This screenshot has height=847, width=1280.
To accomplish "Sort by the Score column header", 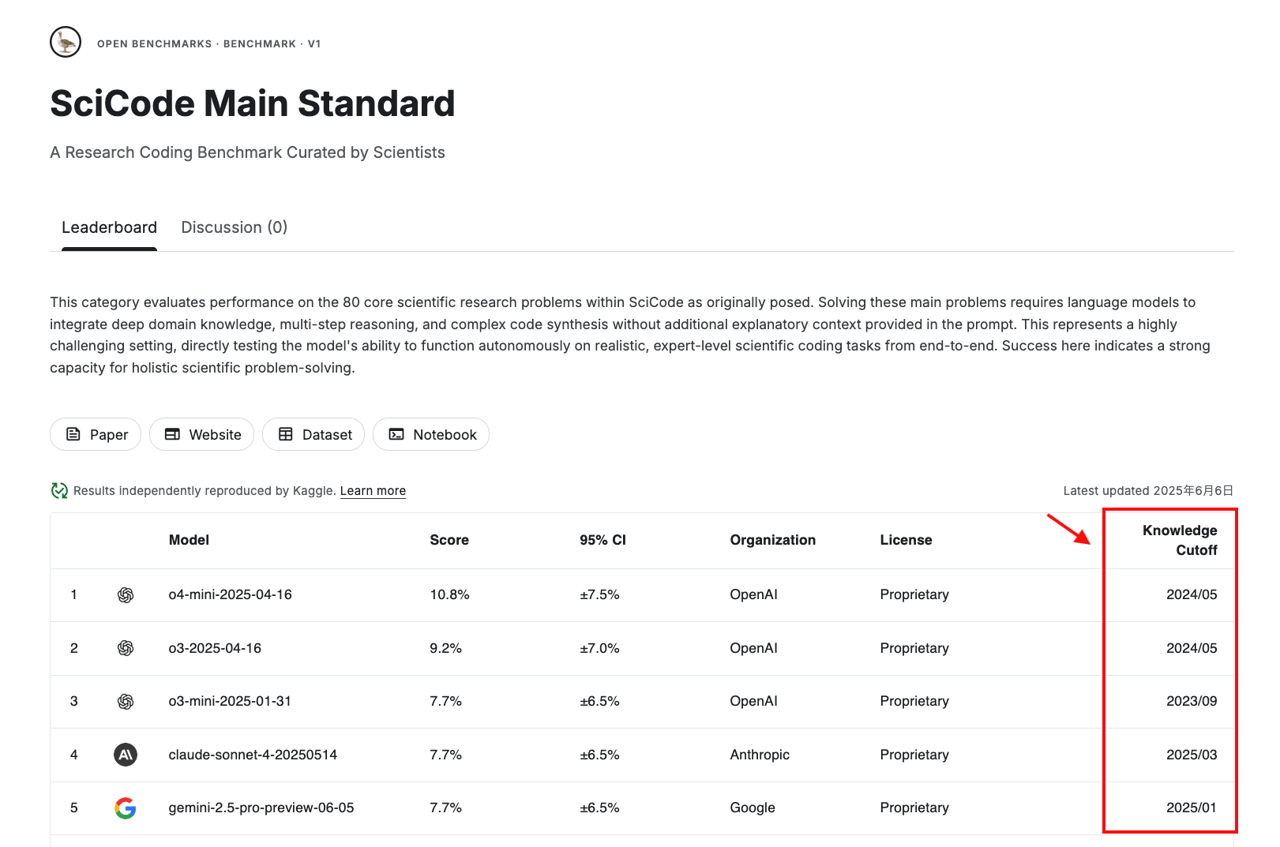I will point(449,540).
